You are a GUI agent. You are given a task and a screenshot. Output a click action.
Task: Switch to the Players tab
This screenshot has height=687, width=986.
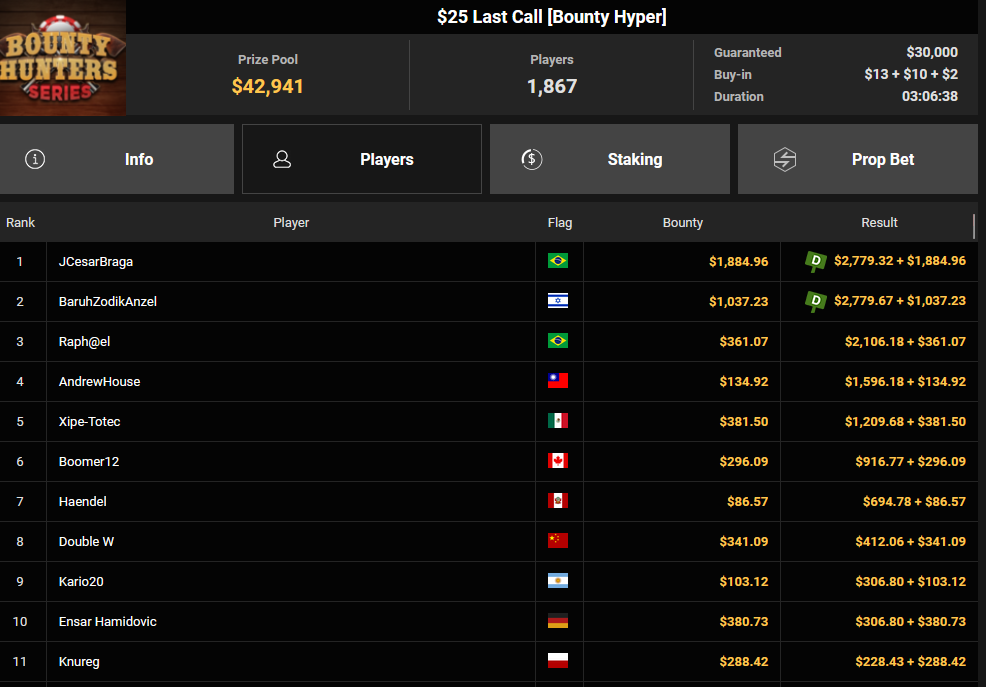point(362,159)
